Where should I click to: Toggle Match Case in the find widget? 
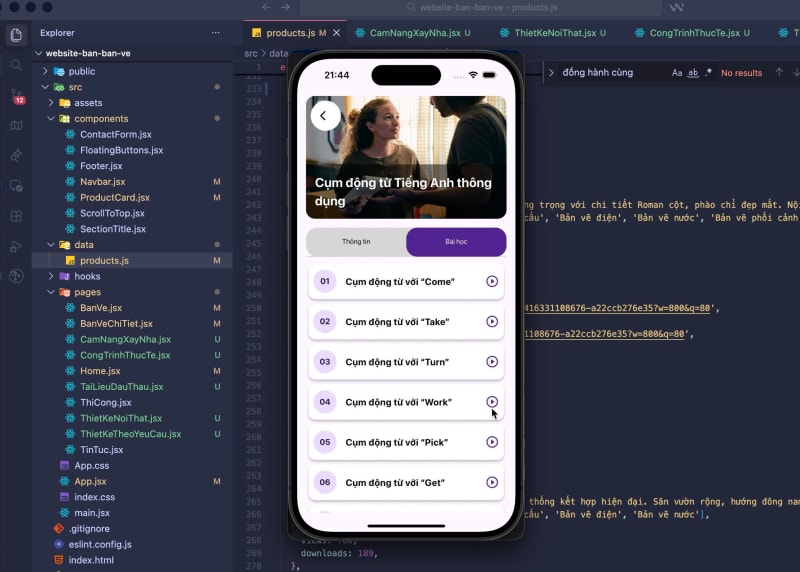click(677, 73)
